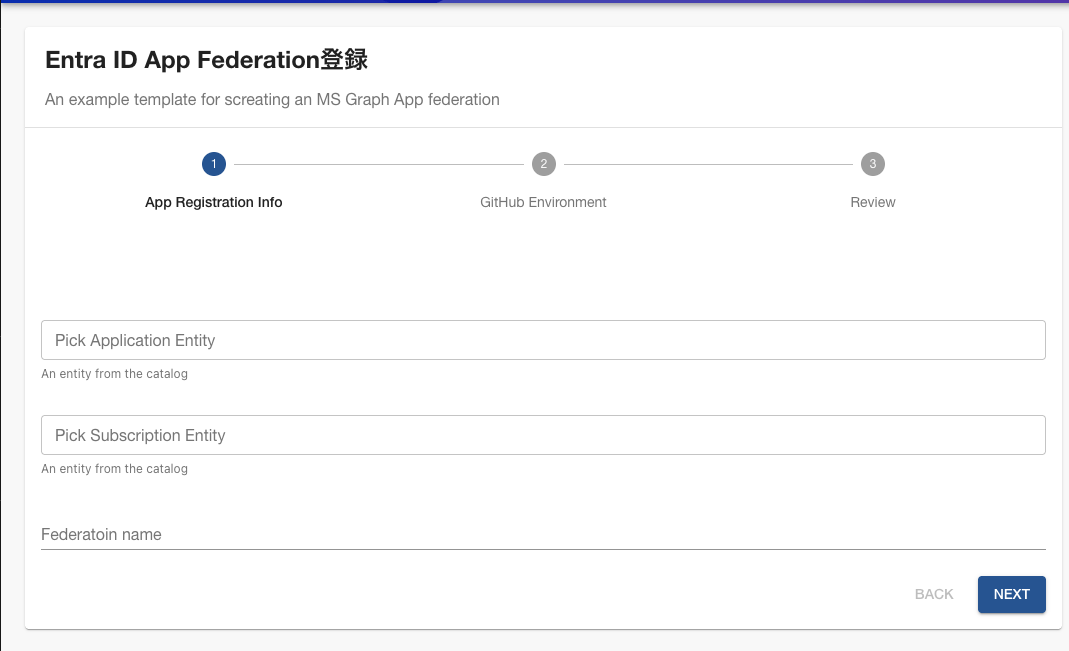Viewport: 1069px width, 651px height.
Task: Click the Entra ID App Federation title
Action: [x=207, y=60]
